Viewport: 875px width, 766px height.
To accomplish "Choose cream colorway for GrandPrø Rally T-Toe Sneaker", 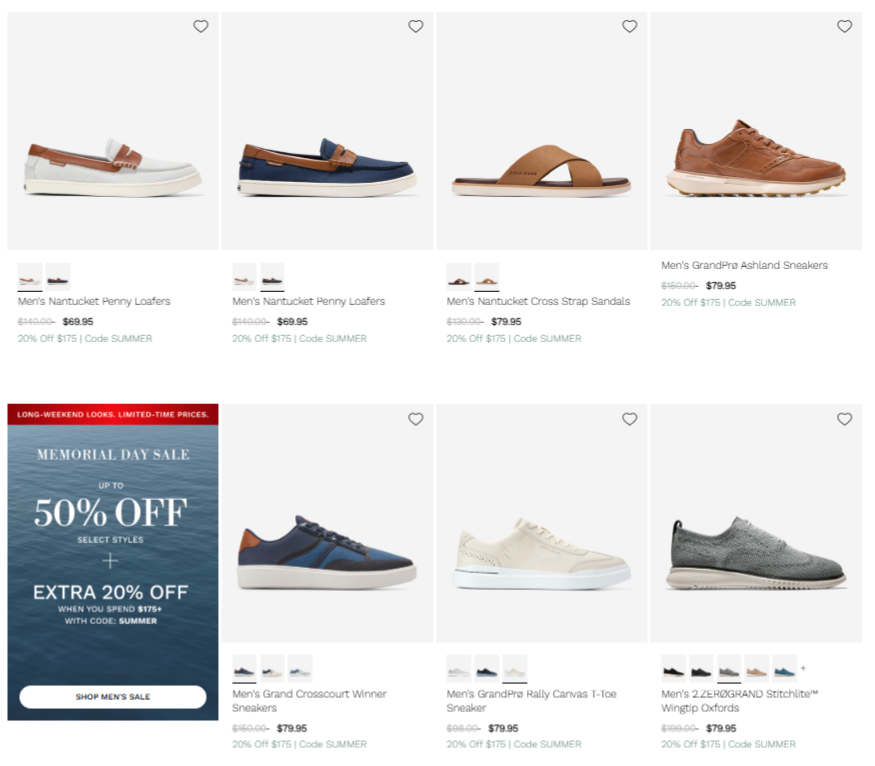I will click(x=515, y=669).
